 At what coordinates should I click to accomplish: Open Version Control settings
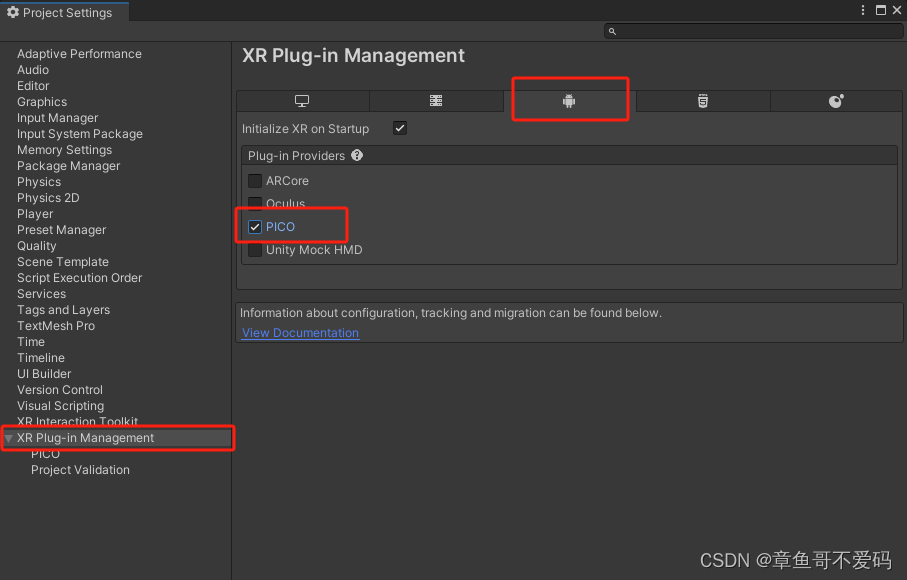60,390
